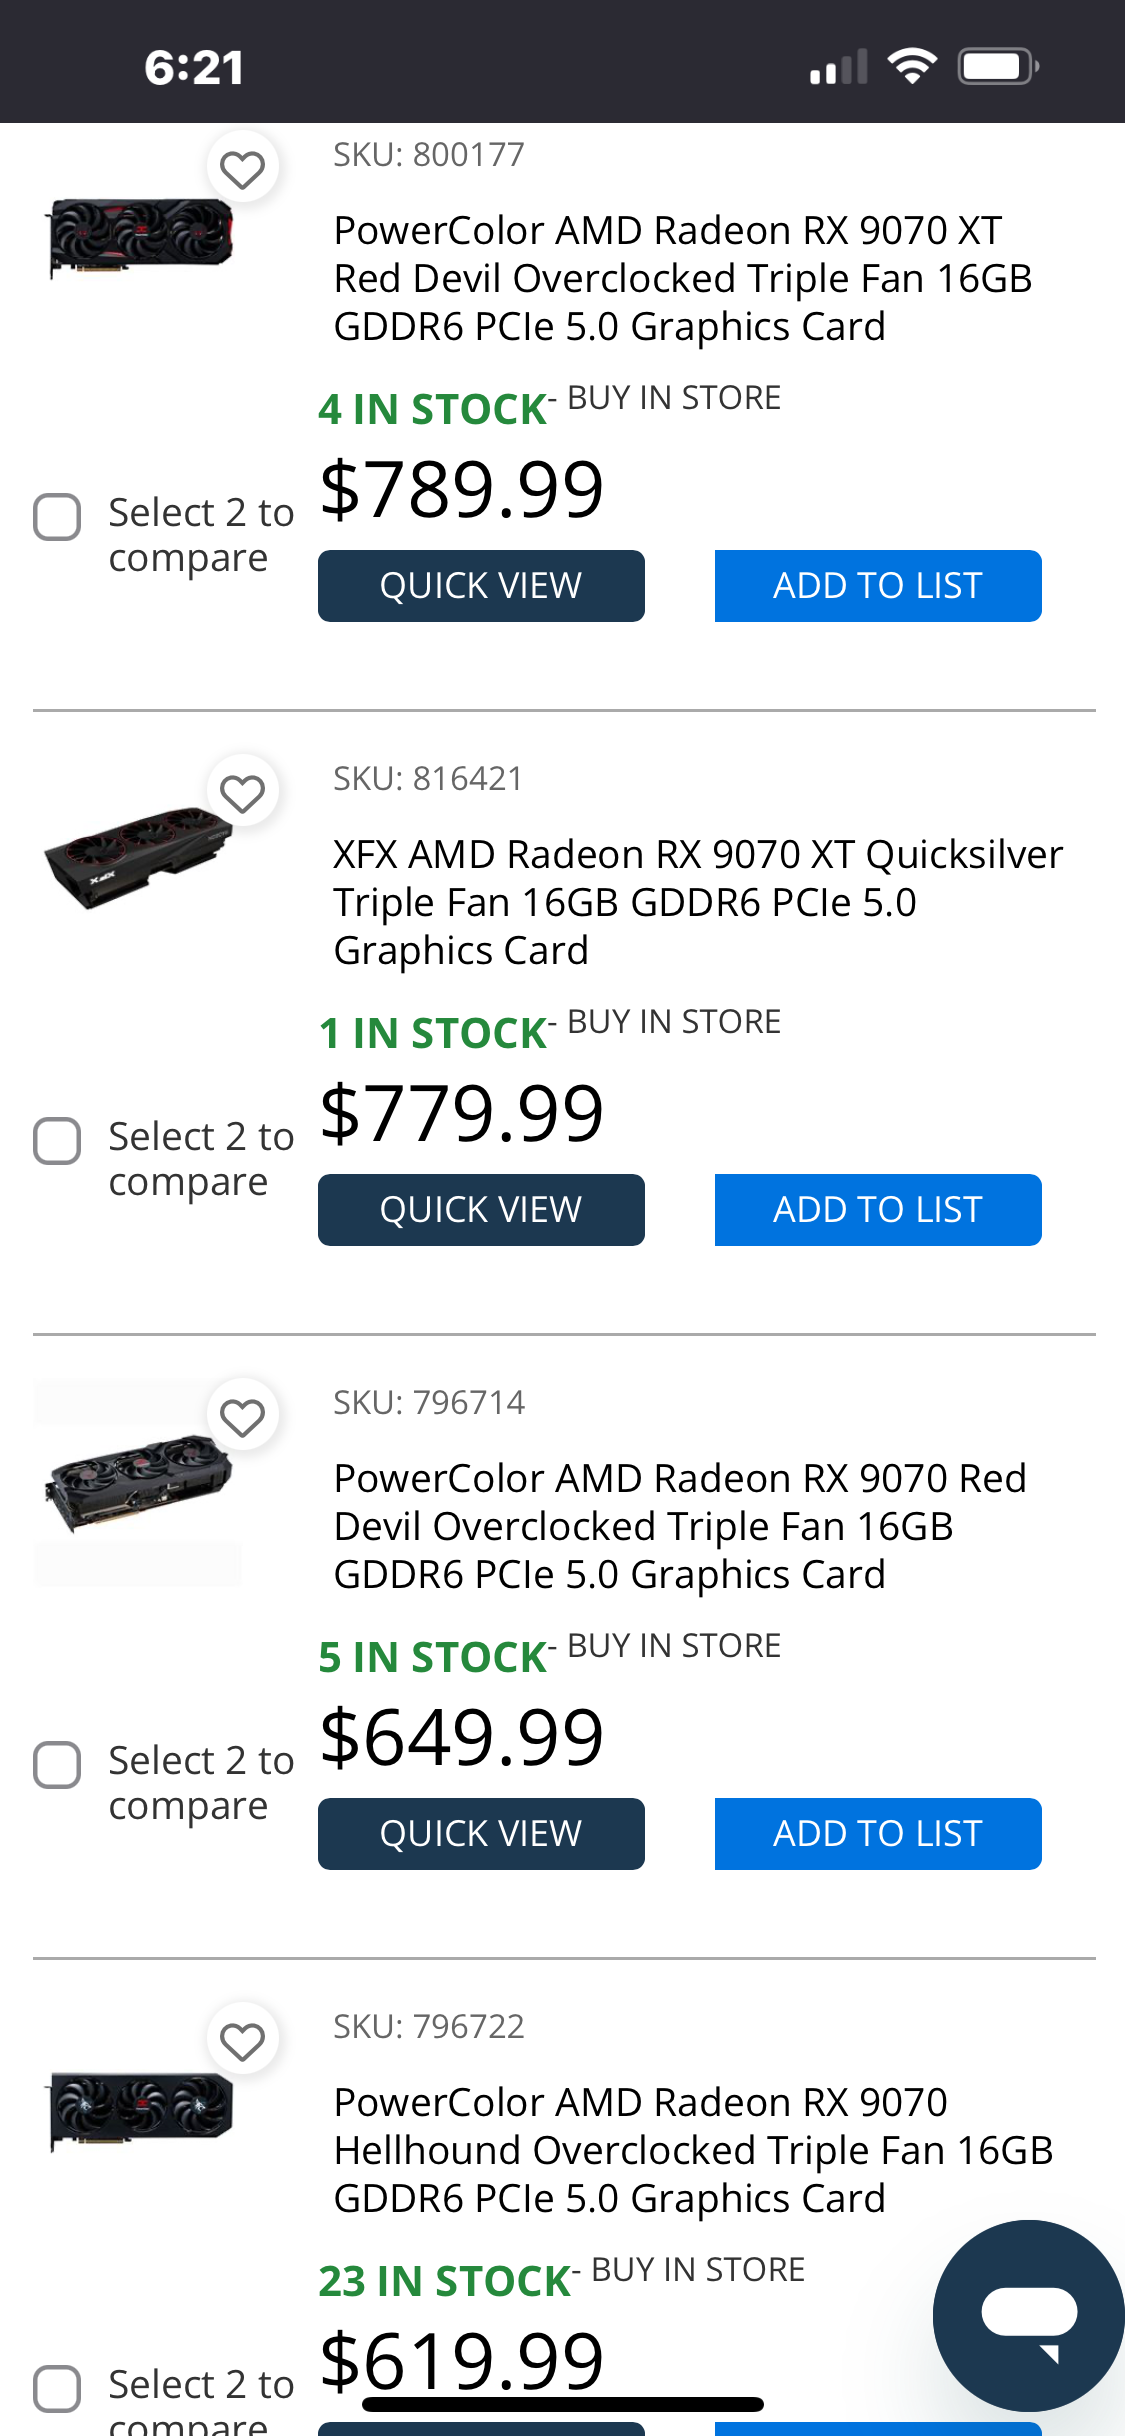Viewport: 1125px width, 2436px height.
Task: Add XFX Quicksilver card to list
Action: click(x=878, y=1210)
